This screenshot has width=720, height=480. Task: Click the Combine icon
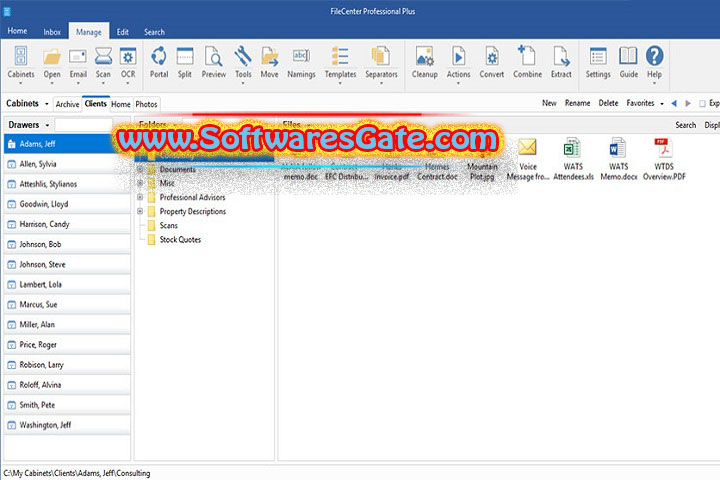tap(527, 55)
